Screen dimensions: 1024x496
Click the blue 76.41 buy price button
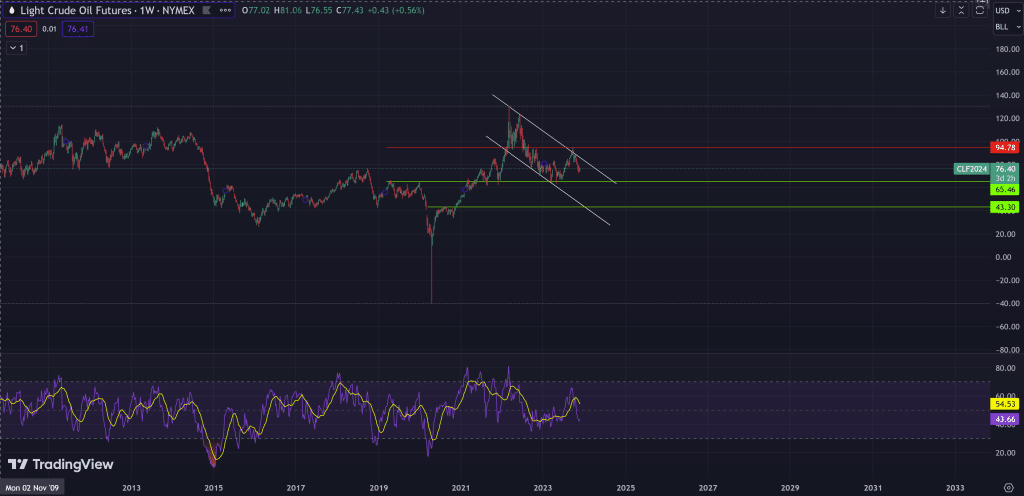[77, 30]
